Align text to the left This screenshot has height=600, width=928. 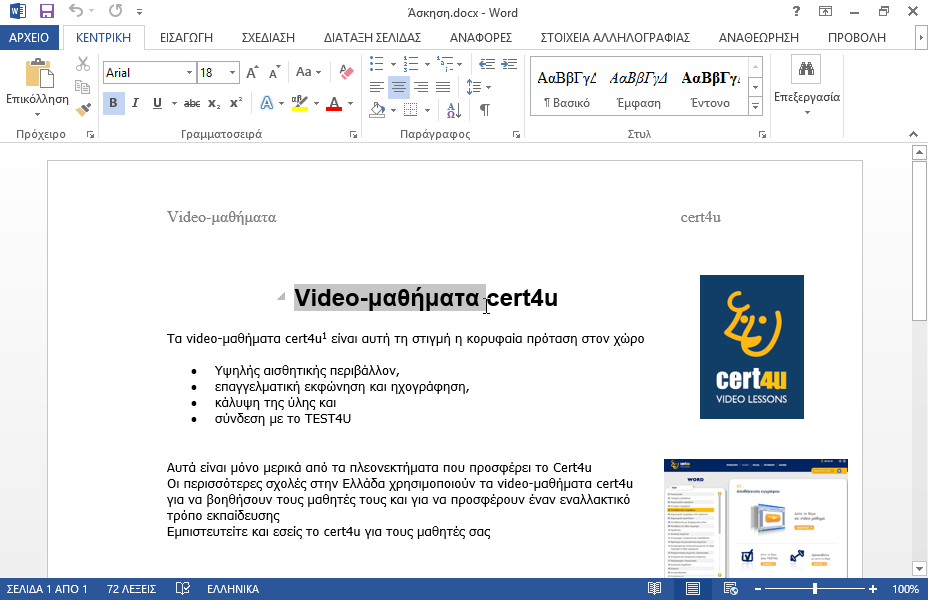tap(376, 88)
